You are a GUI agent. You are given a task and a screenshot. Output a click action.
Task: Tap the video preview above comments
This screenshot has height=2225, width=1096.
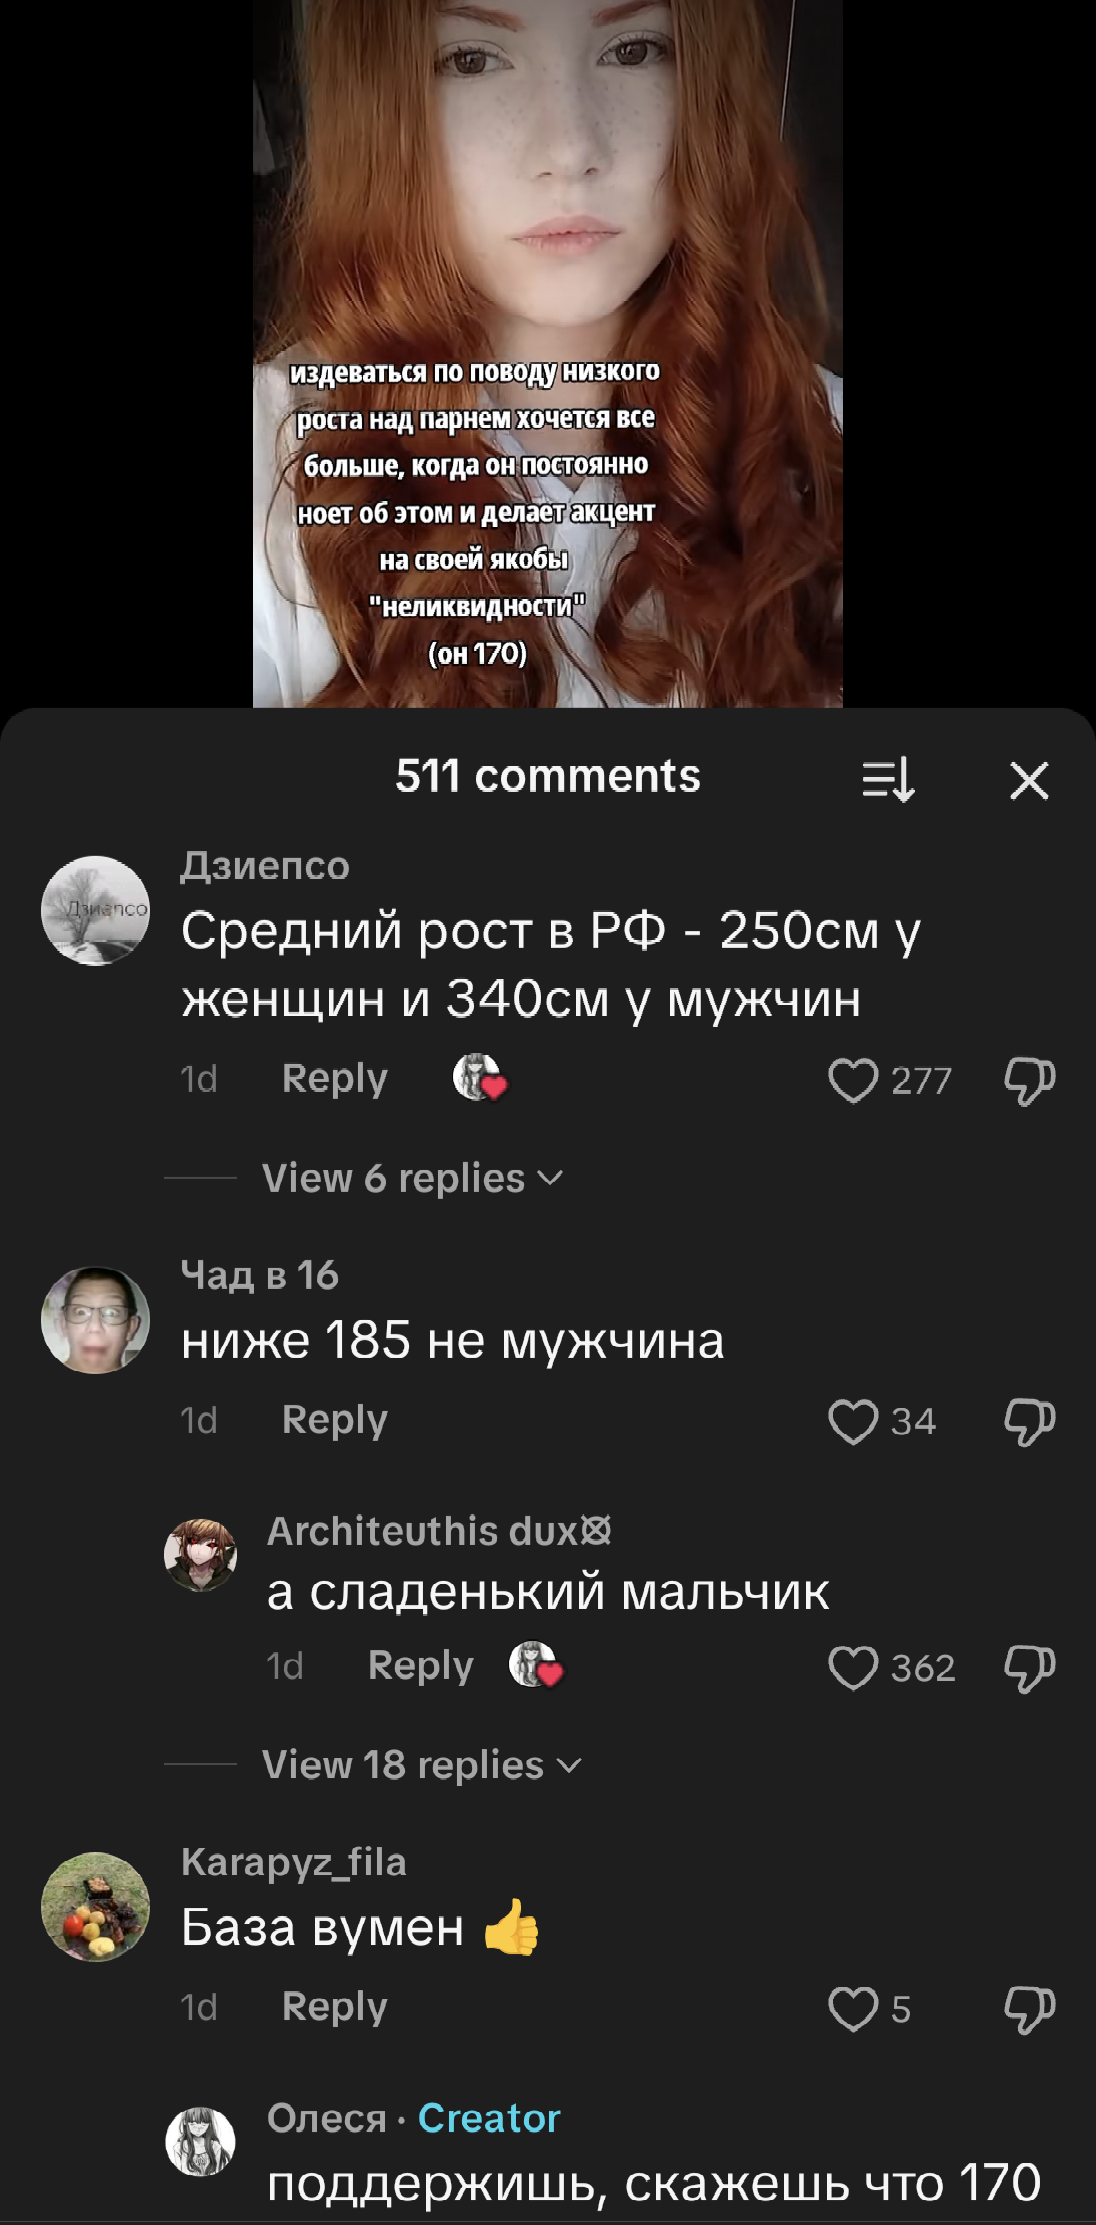[x=548, y=353]
